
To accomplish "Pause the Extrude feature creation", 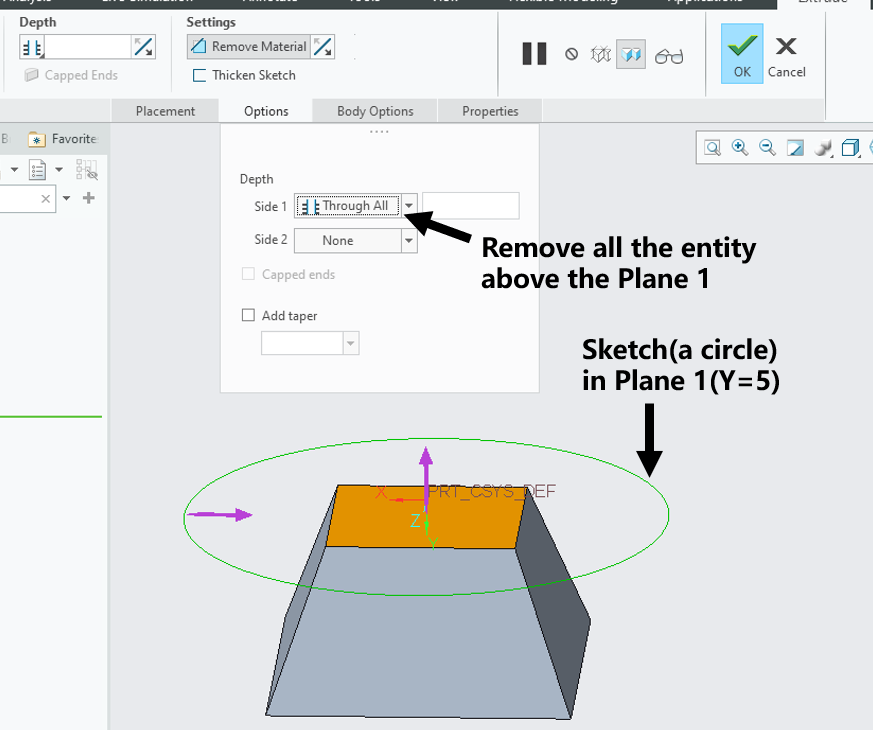I will [x=534, y=53].
